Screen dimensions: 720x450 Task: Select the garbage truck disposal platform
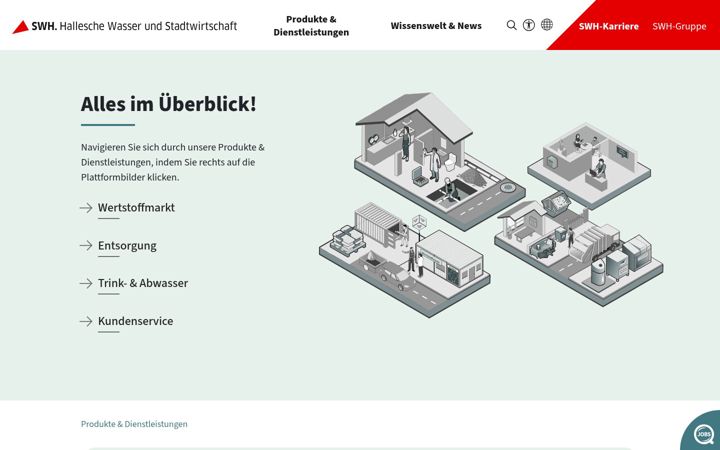(579, 250)
